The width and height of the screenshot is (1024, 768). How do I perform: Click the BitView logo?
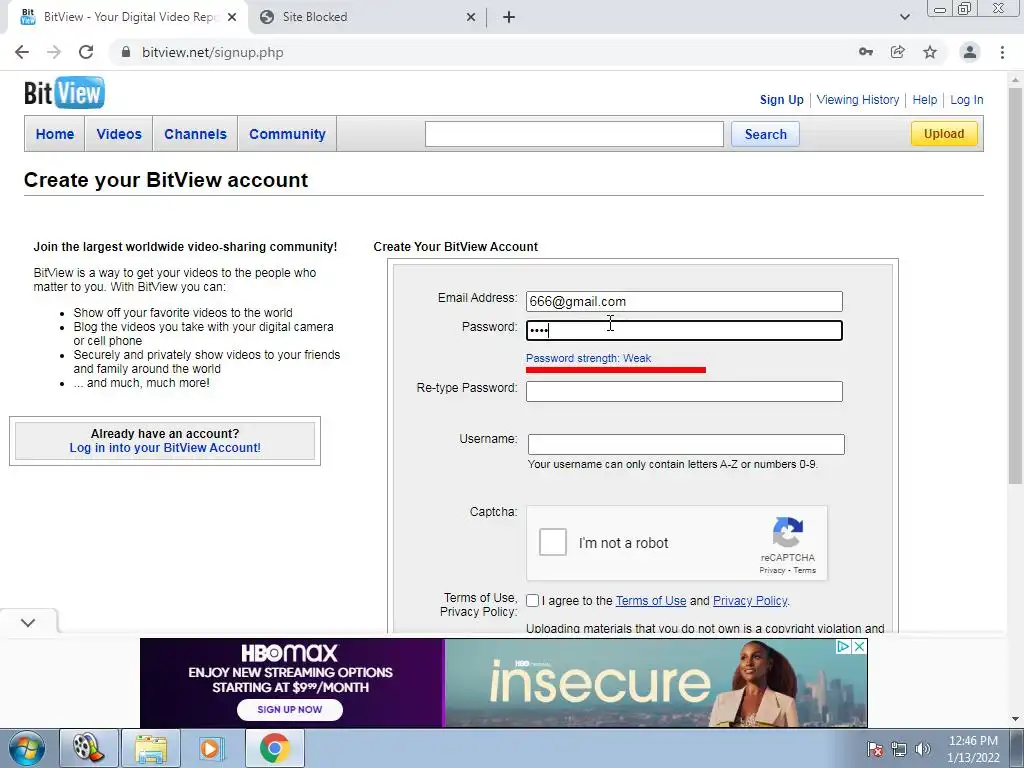64,92
